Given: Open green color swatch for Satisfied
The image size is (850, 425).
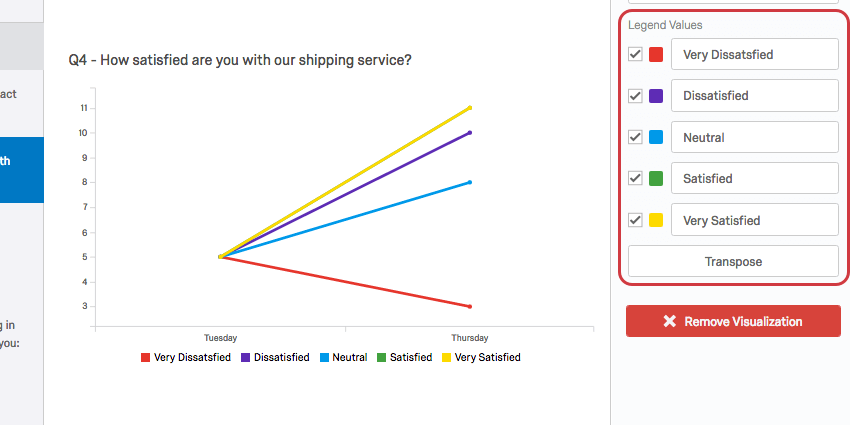Looking at the screenshot, I should (656, 178).
